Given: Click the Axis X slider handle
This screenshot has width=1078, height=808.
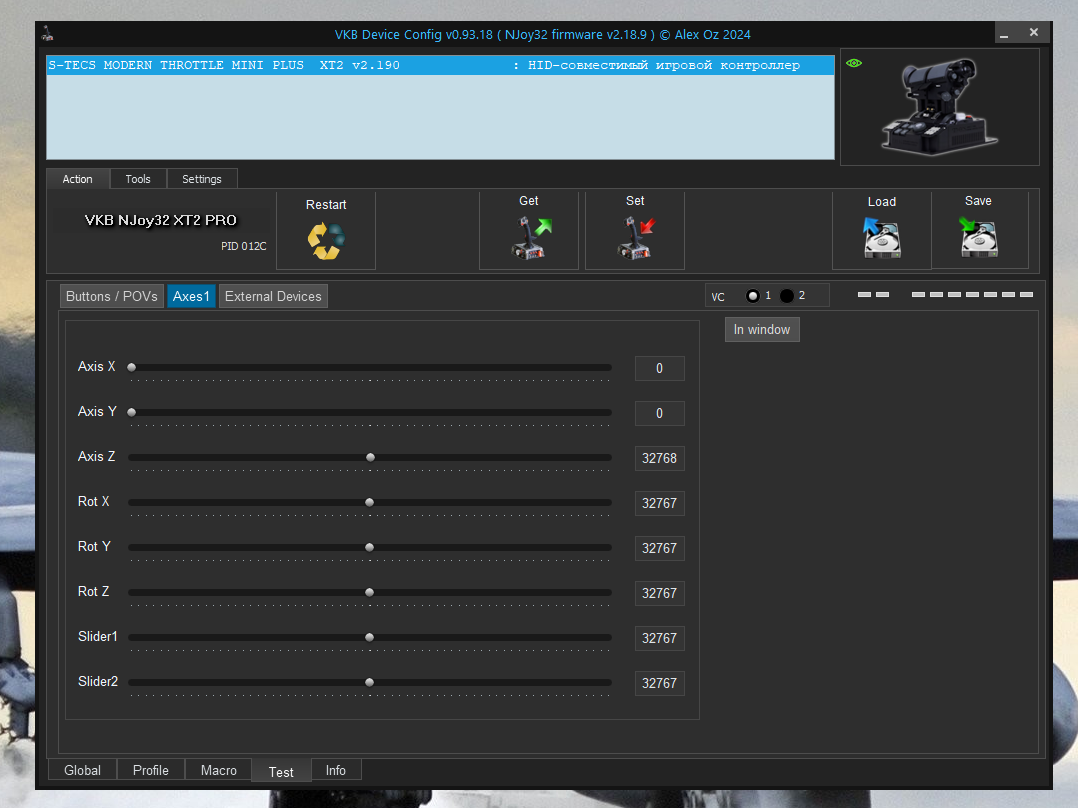Looking at the screenshot, I should pyautogui.click(x=131, y=367).
